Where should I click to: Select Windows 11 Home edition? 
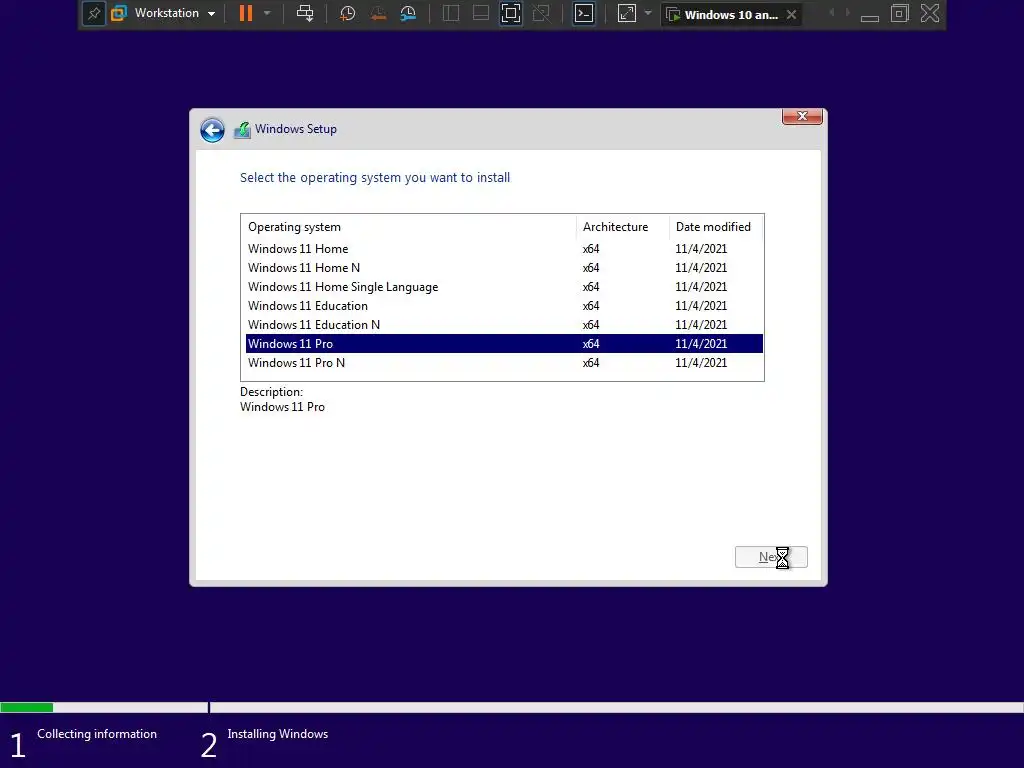coord(504,249)
